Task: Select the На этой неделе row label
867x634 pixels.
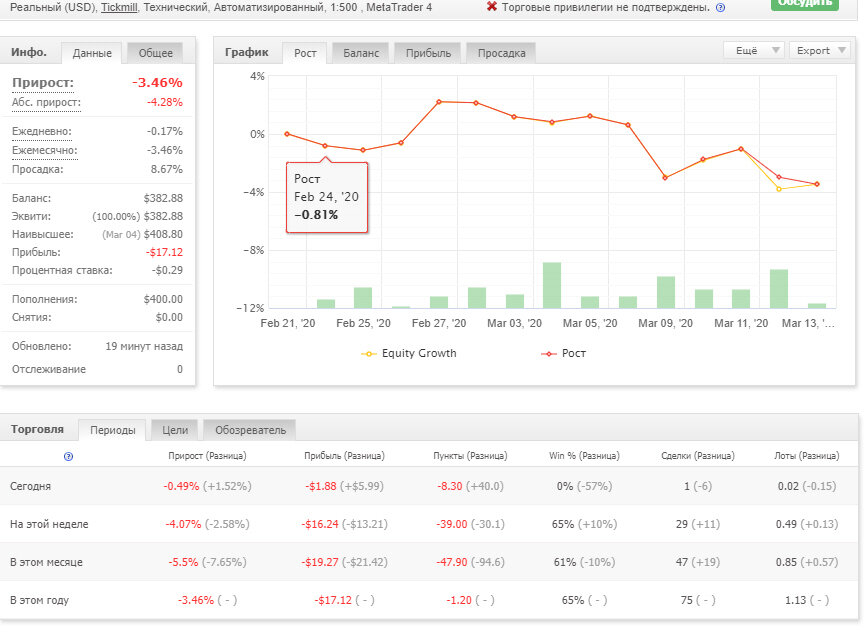Action: coord(49,525)
